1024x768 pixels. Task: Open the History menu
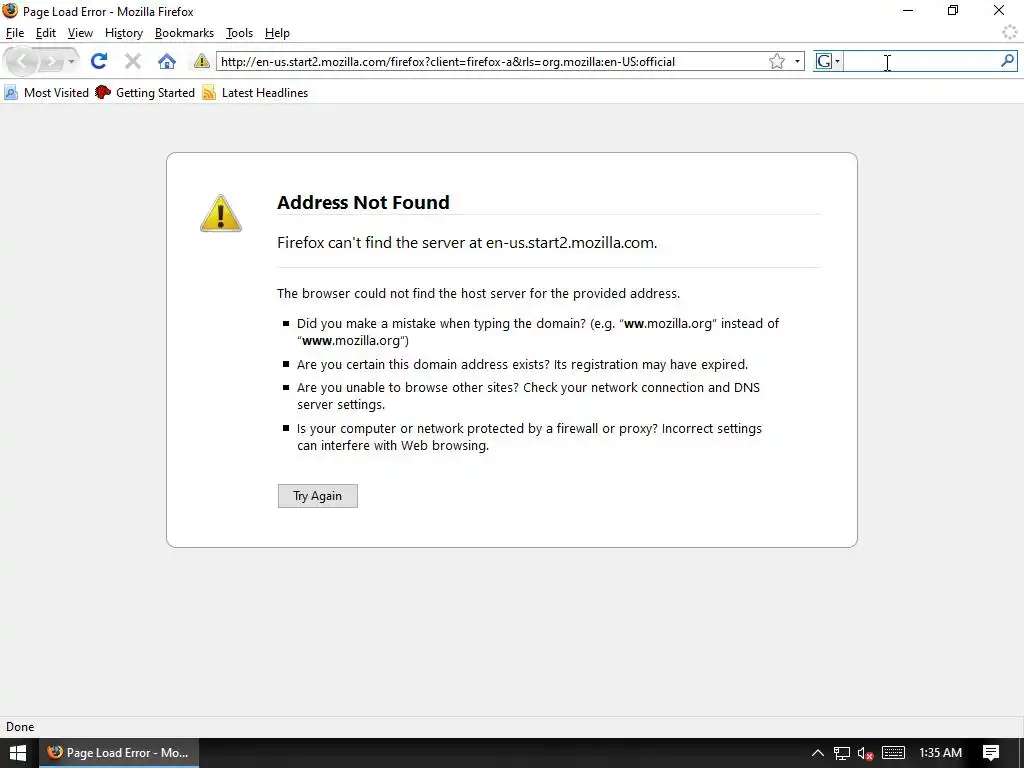123,33
